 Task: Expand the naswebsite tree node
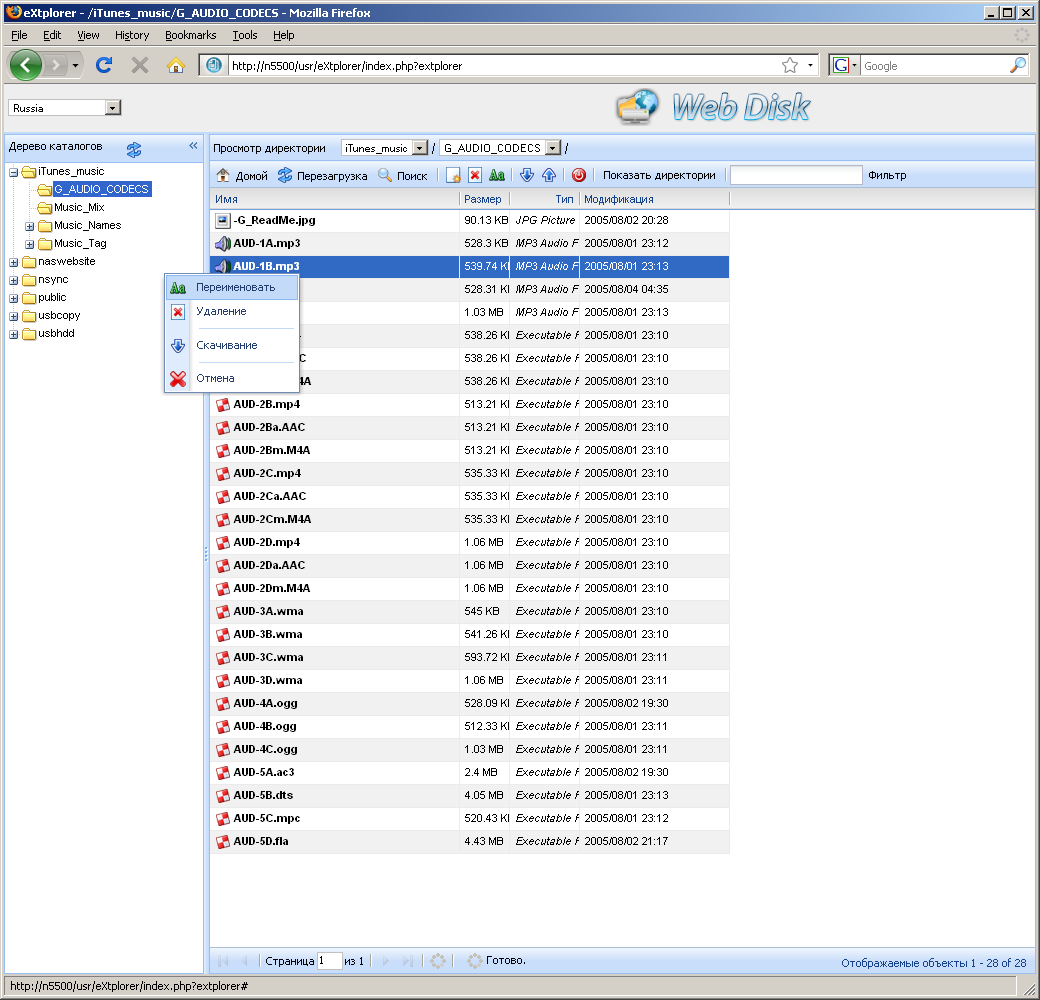pyautogui.click(x=13, y=263)
